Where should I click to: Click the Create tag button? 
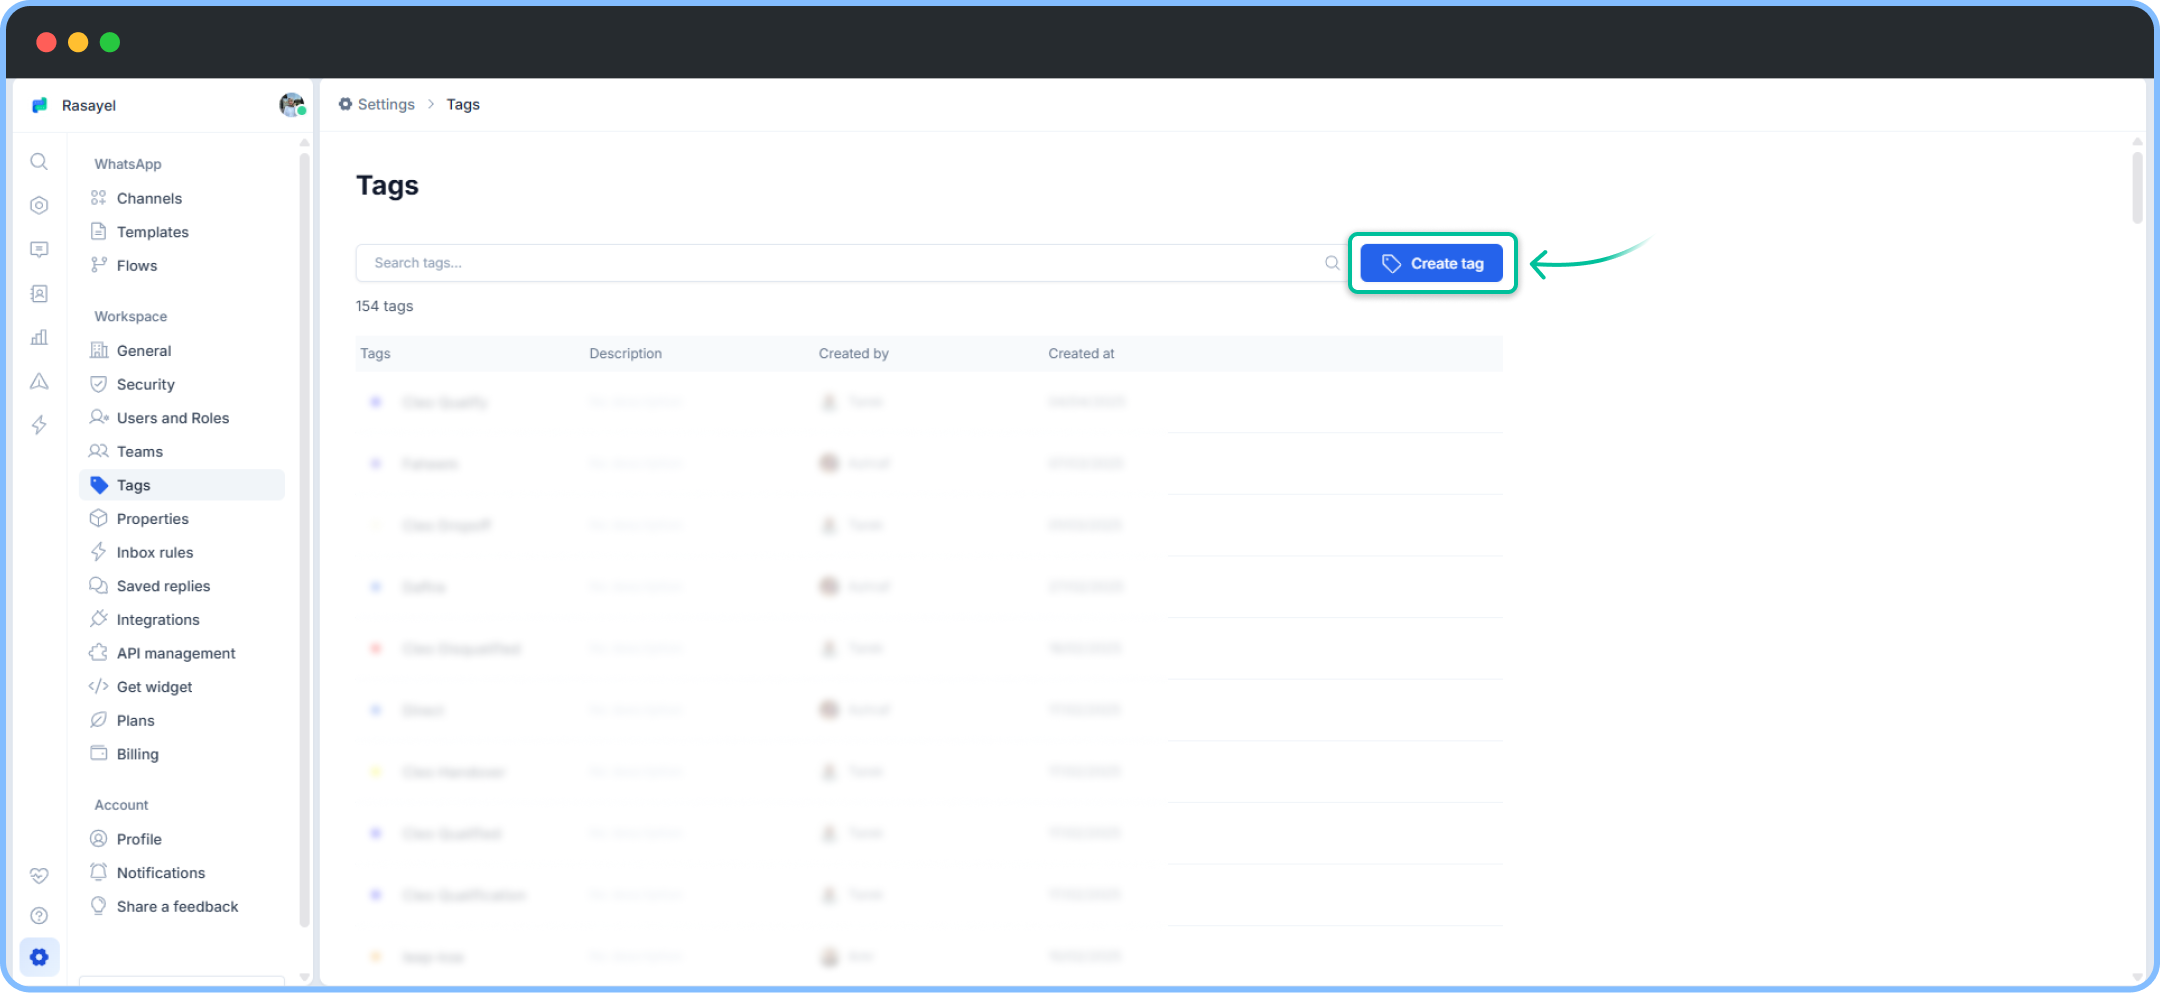(1431, 263)
